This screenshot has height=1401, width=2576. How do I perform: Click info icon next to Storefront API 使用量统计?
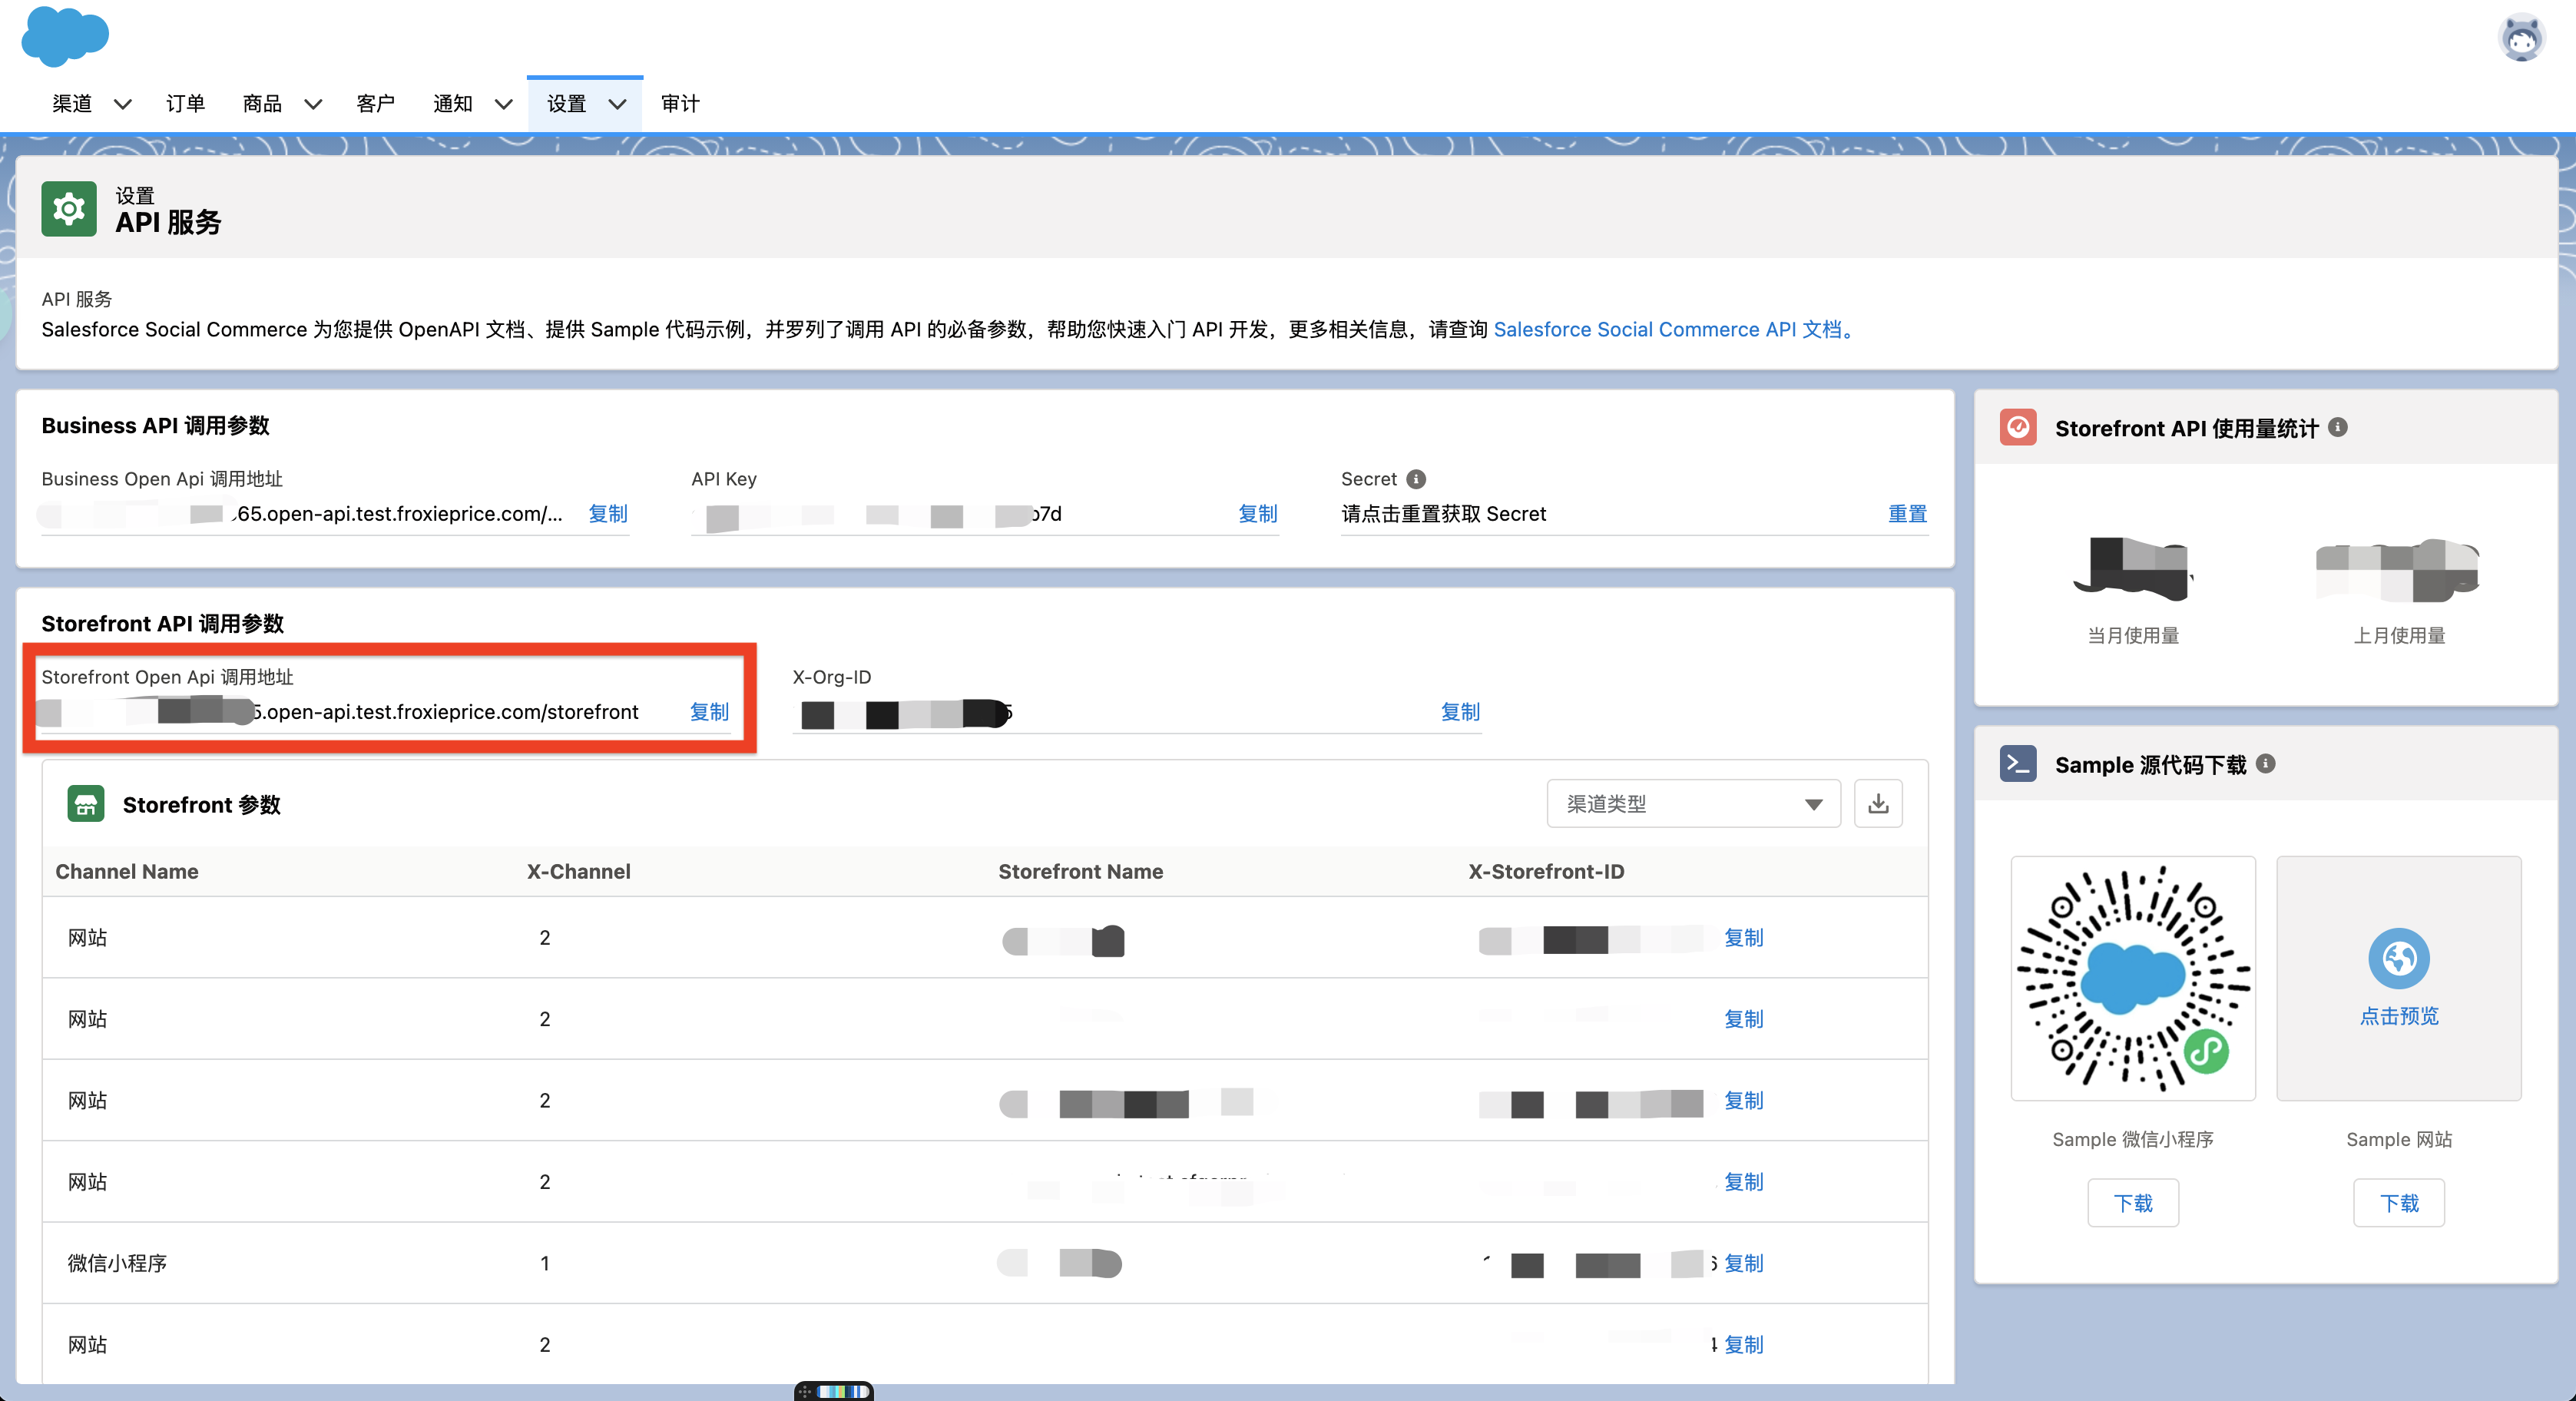[x=2338, y=427]
